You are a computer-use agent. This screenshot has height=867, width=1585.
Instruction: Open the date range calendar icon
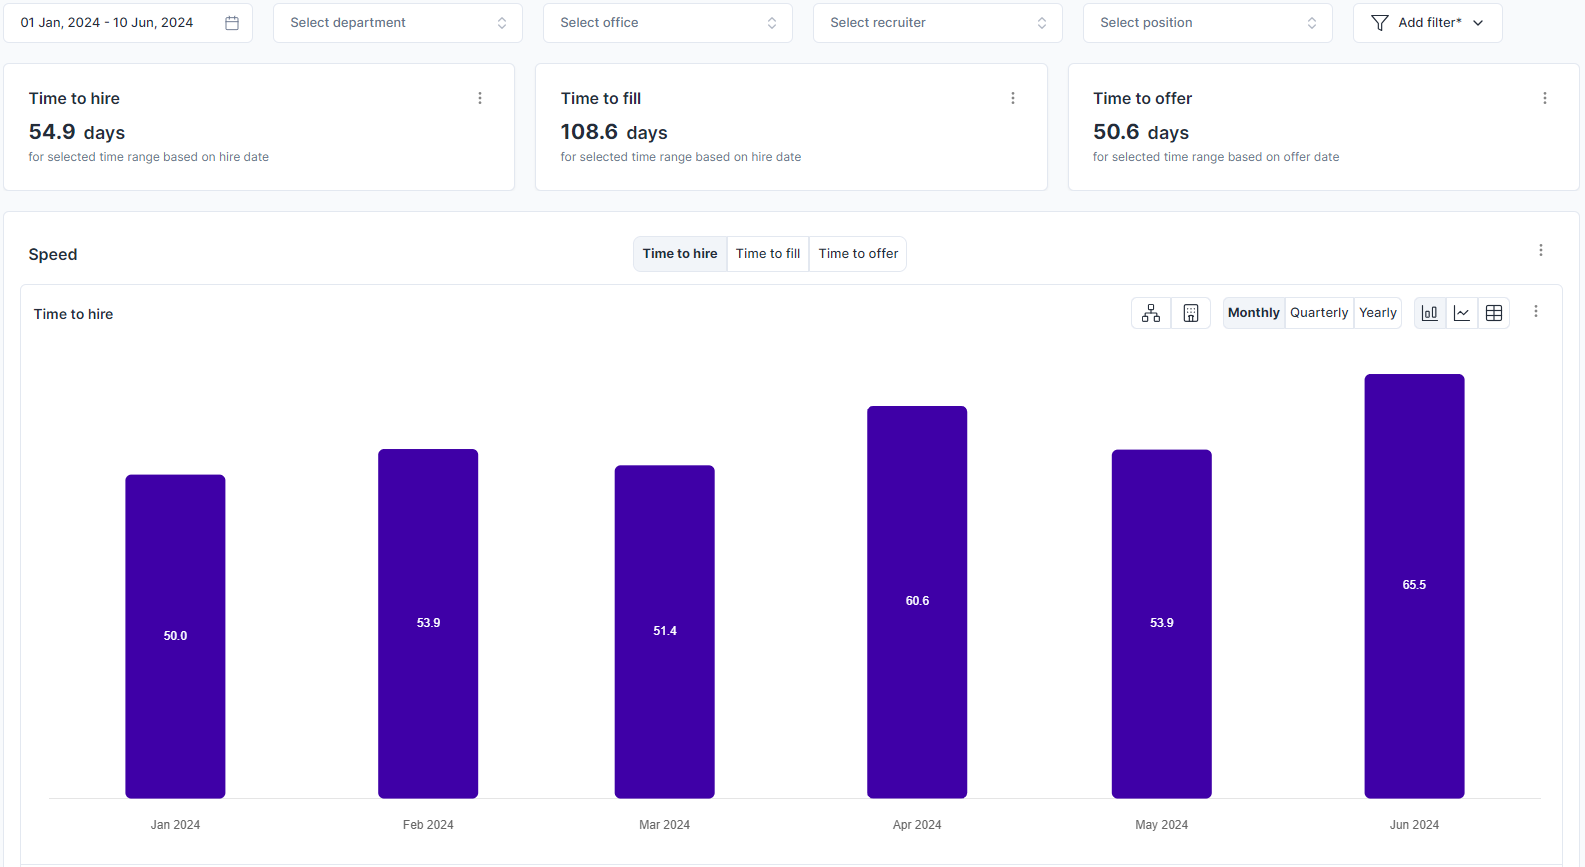(x=232, y=23)
